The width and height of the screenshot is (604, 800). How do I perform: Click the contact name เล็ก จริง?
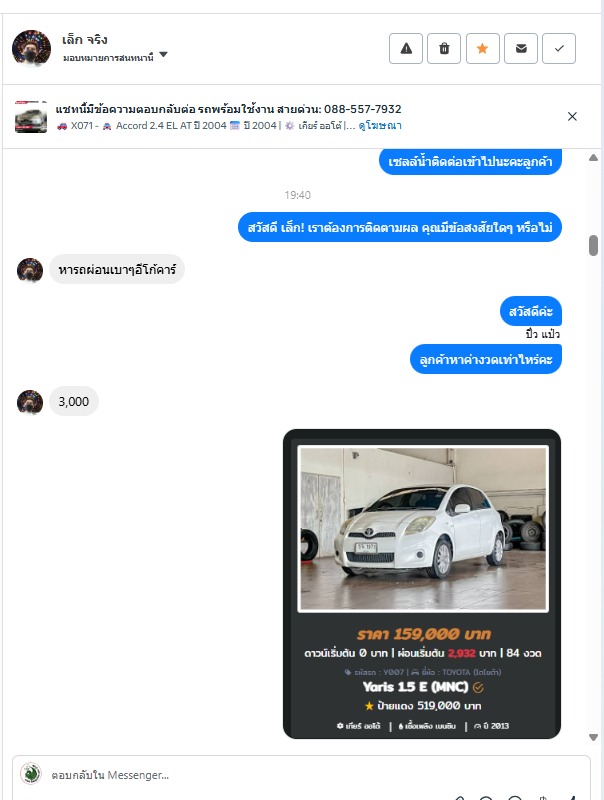point(85,40)
